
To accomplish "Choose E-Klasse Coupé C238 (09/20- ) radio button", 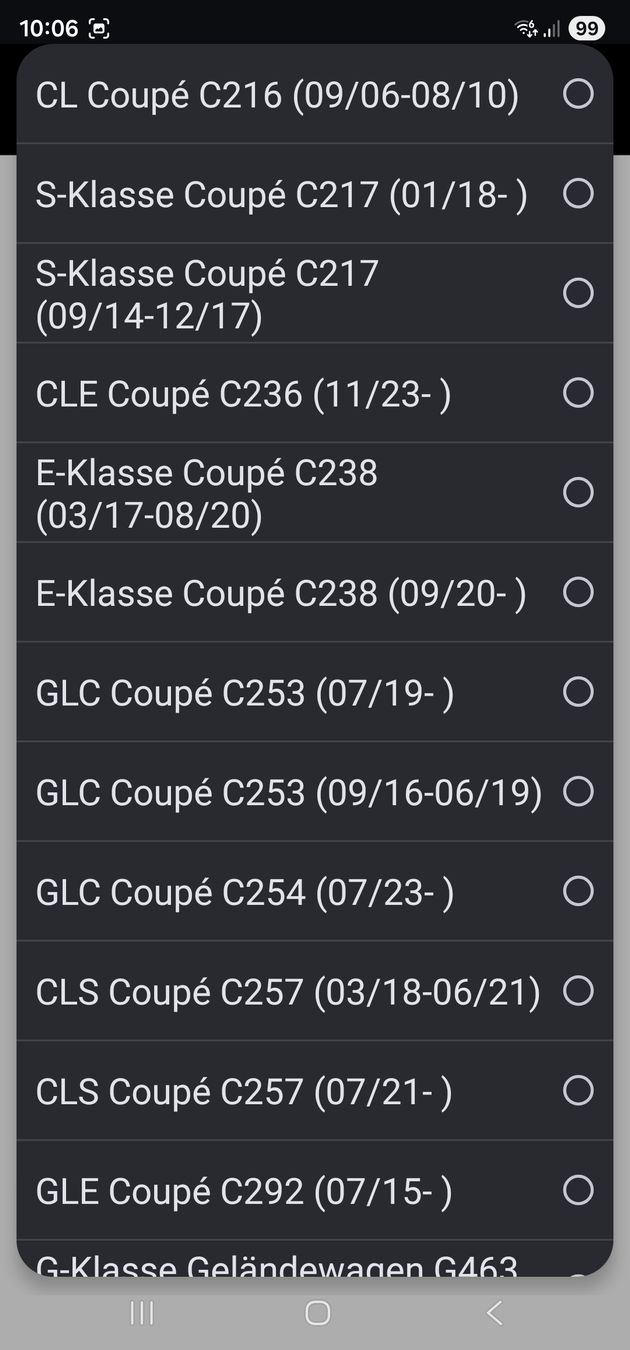I will [x=578, y=592].
